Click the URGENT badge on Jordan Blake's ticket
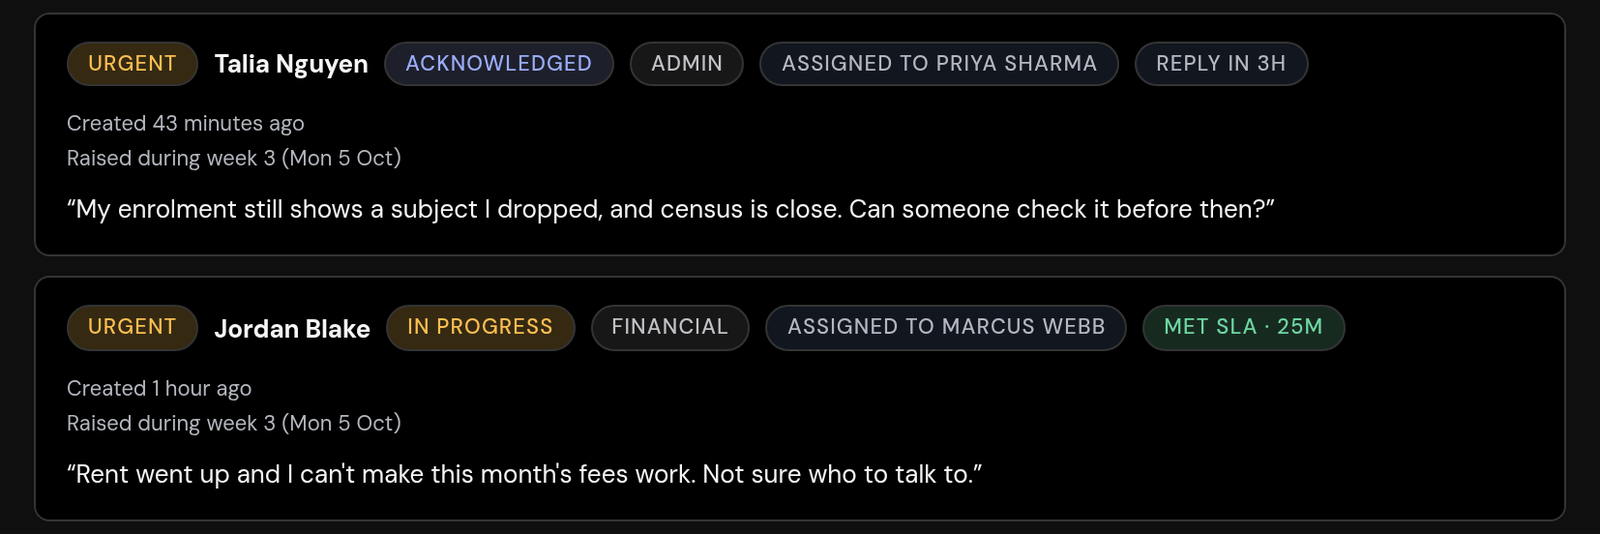Screen dimensions: 1600x534 click(x=132, y=327)
